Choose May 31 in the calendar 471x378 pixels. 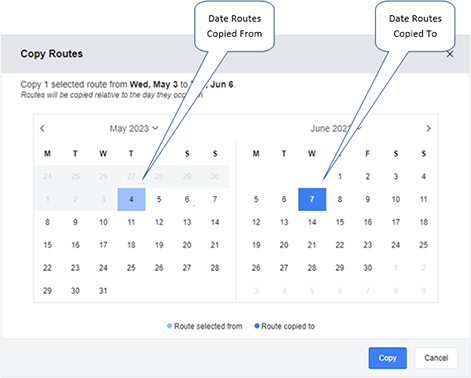(103, 291)
